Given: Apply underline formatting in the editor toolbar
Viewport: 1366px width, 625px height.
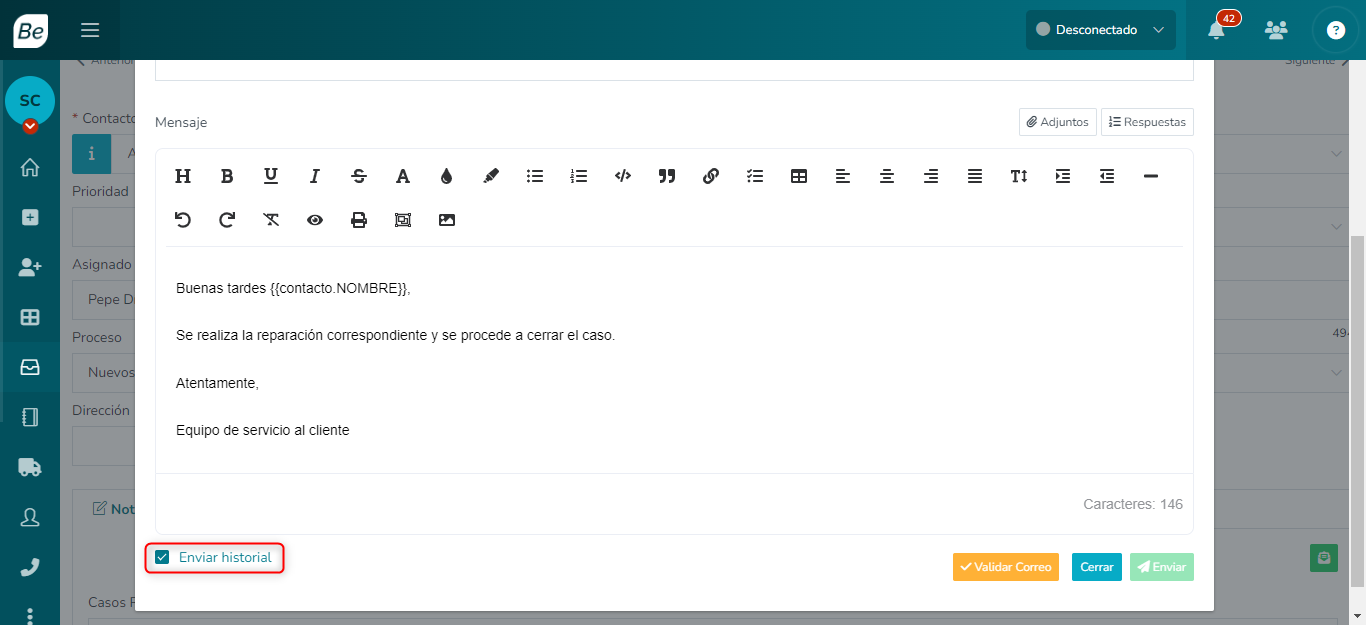Looking at the screenshot, I should pos(271,176).
